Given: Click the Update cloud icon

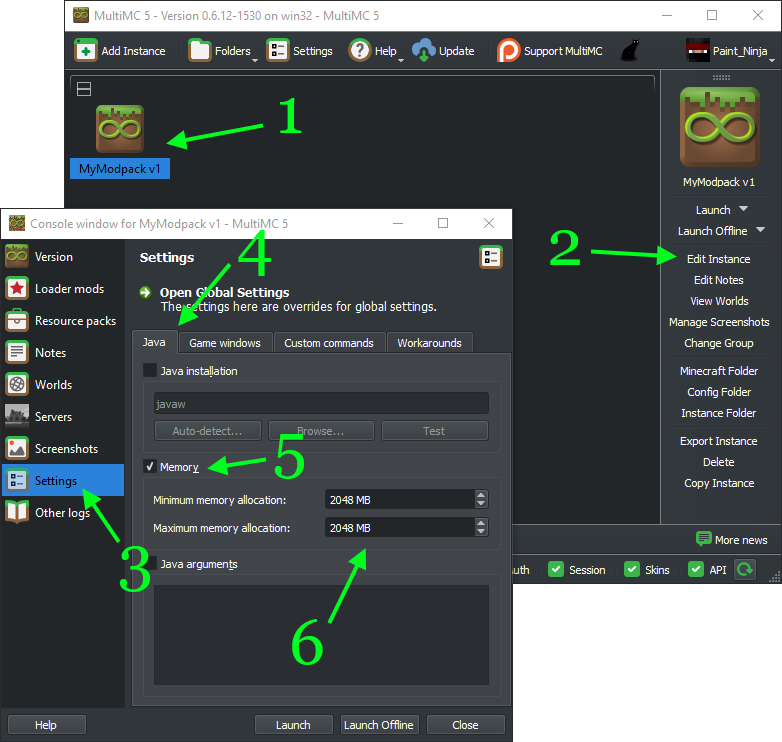Looking at the screenshot, I should click(x=424, y=51).
